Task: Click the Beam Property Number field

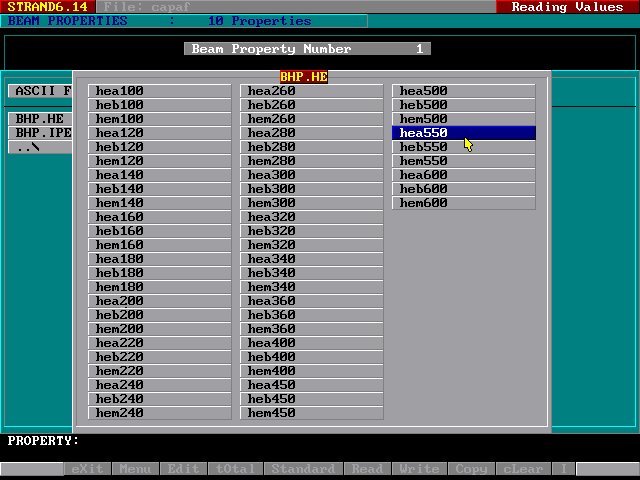Action: click(308, 49)
